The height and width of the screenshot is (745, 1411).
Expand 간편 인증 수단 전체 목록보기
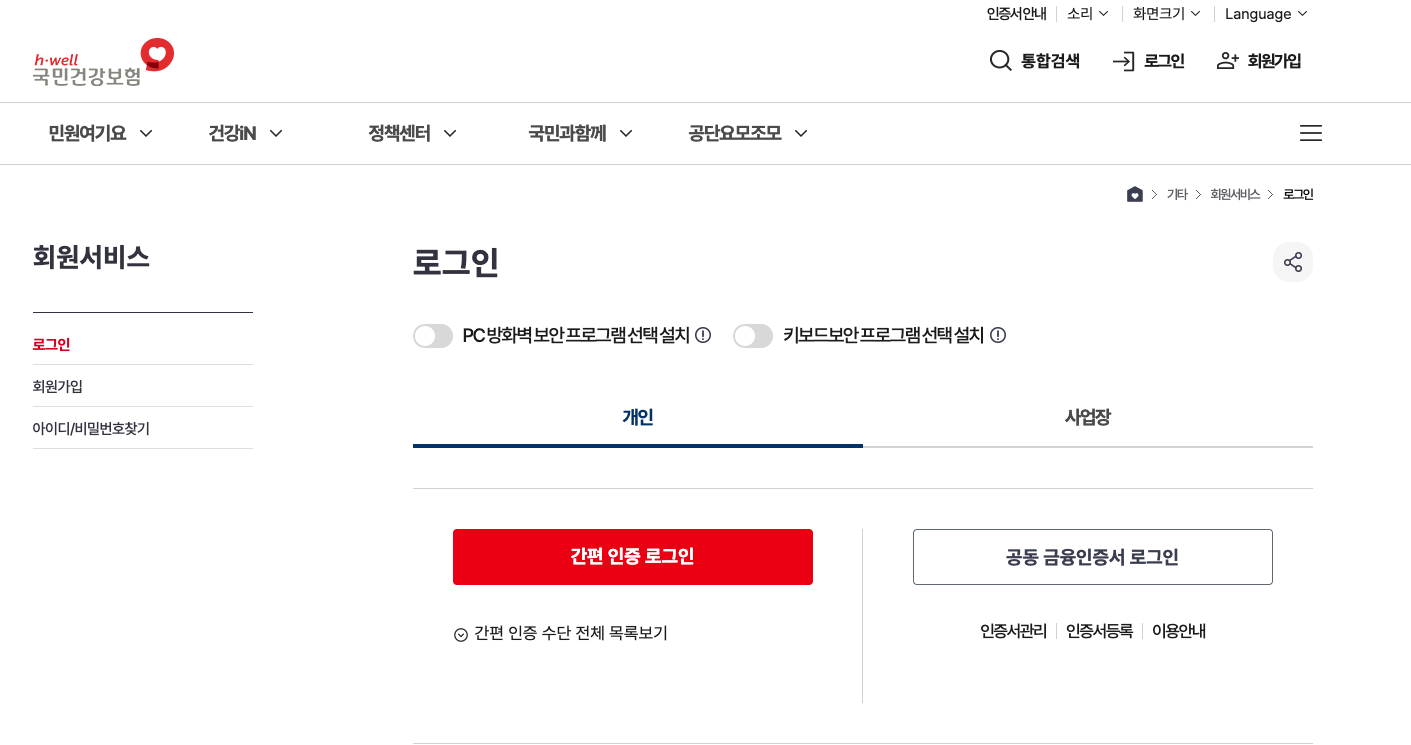[x=561, y=632]
